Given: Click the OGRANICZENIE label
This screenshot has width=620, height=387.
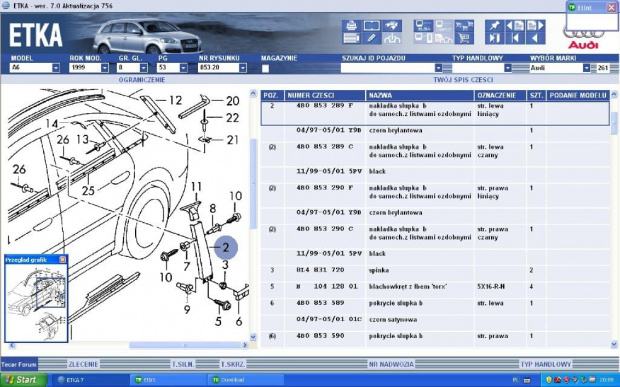Looking at the screenshot, I should click(x=142, y=80).
